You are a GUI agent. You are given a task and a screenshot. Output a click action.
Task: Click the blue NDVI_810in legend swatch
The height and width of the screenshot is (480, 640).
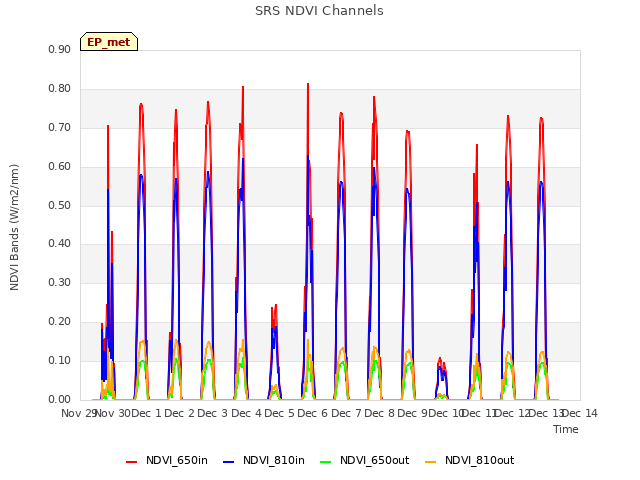click(x=229, y=462)
